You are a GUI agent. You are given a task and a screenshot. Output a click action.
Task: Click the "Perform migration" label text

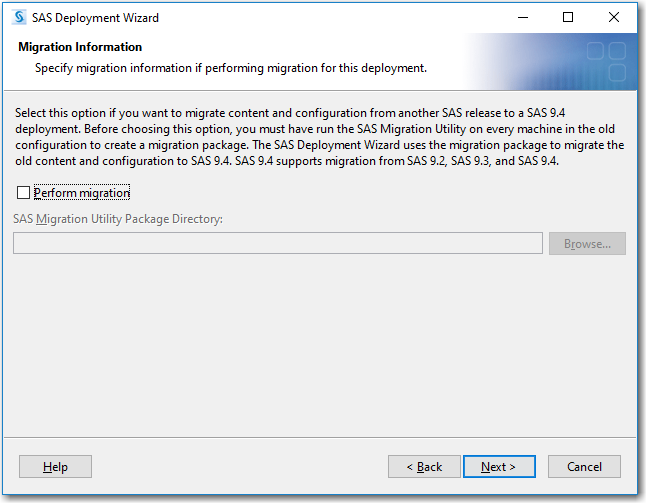pos(82,193)
